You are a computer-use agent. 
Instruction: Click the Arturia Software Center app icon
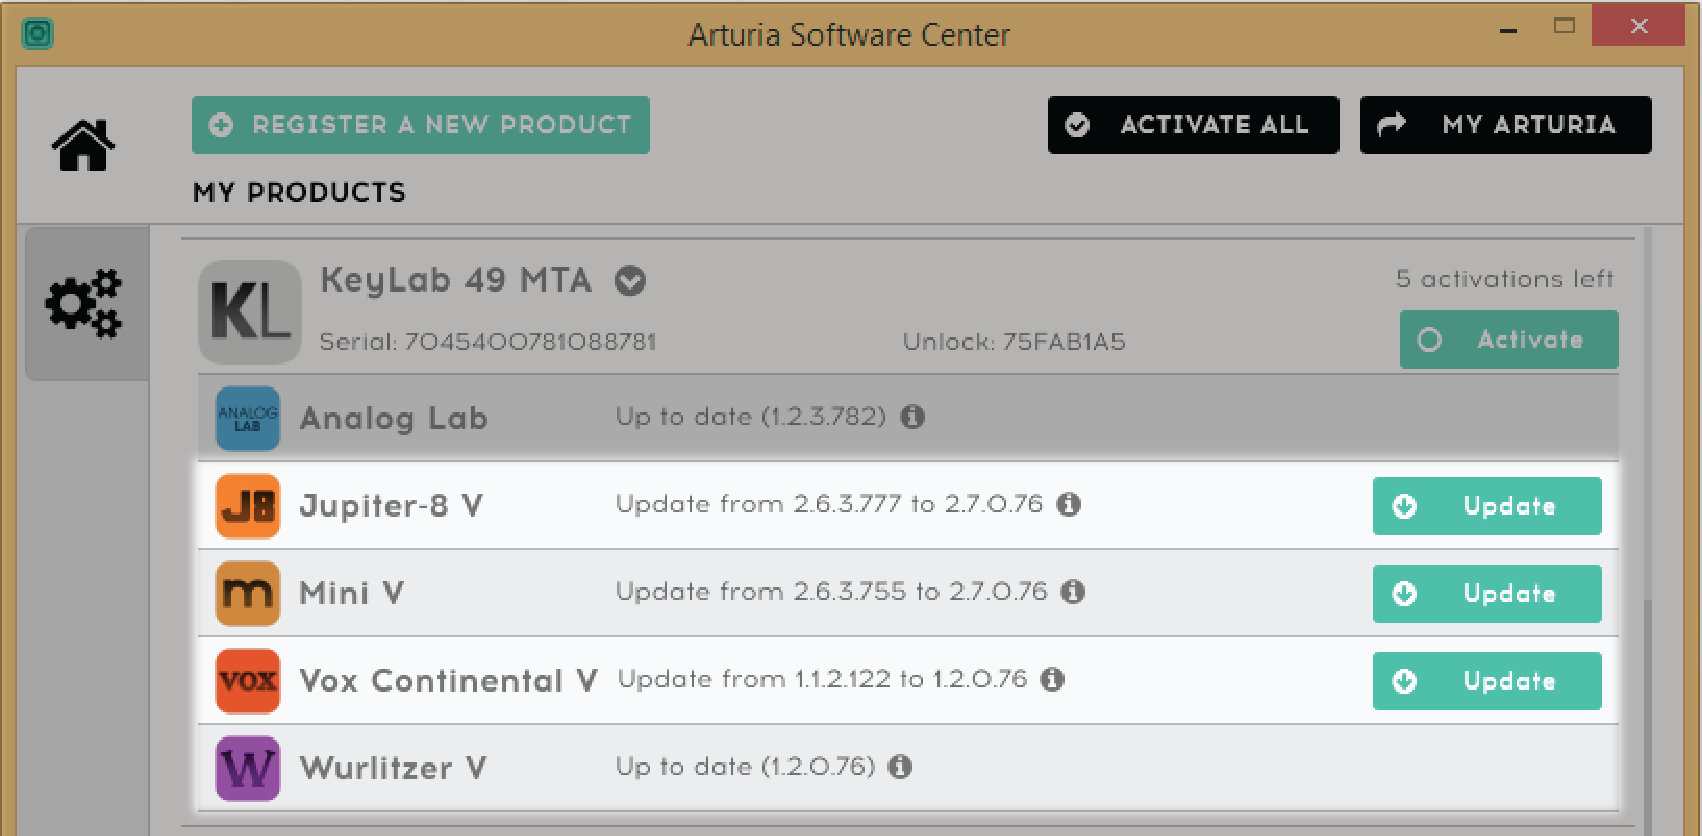tap(38, 34)
